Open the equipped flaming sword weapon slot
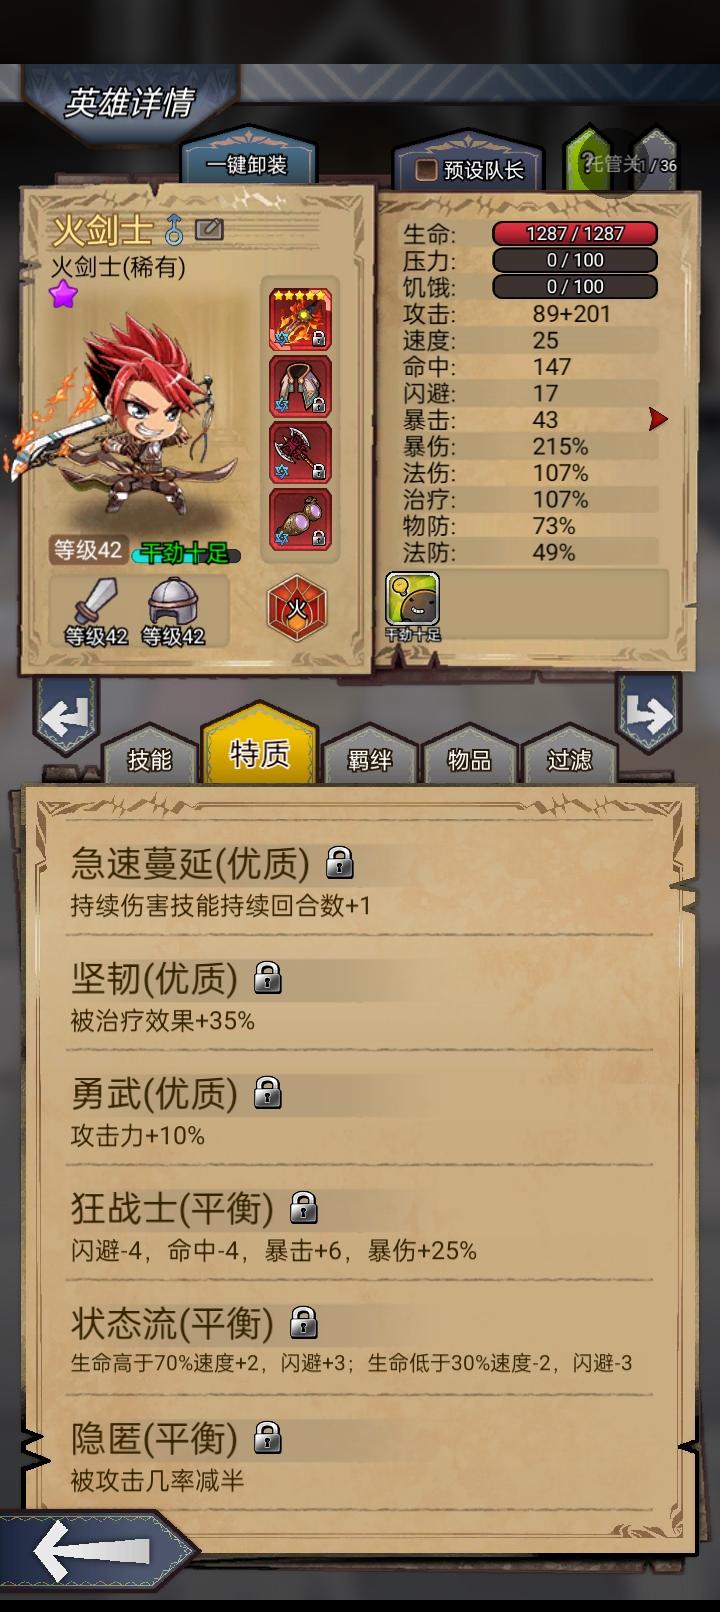The width and height of the screenshot is (720, 1612). coord(300,319)
